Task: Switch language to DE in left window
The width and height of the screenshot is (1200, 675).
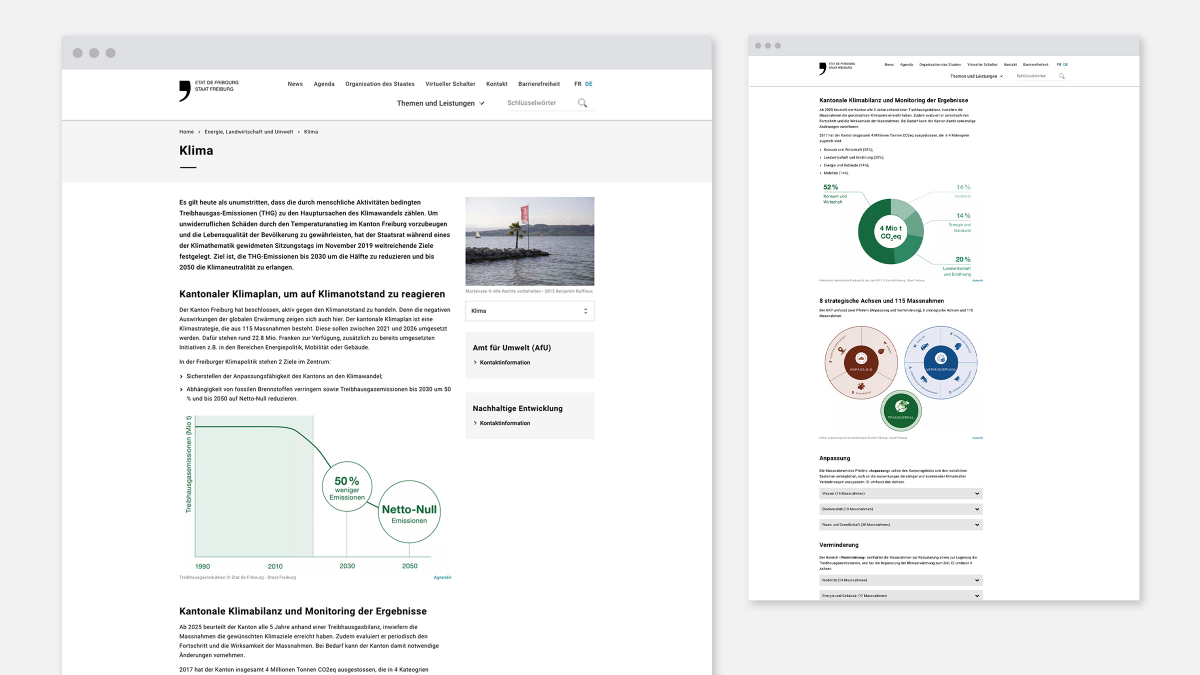Action: pyautogui.click(x=589, y=84)
